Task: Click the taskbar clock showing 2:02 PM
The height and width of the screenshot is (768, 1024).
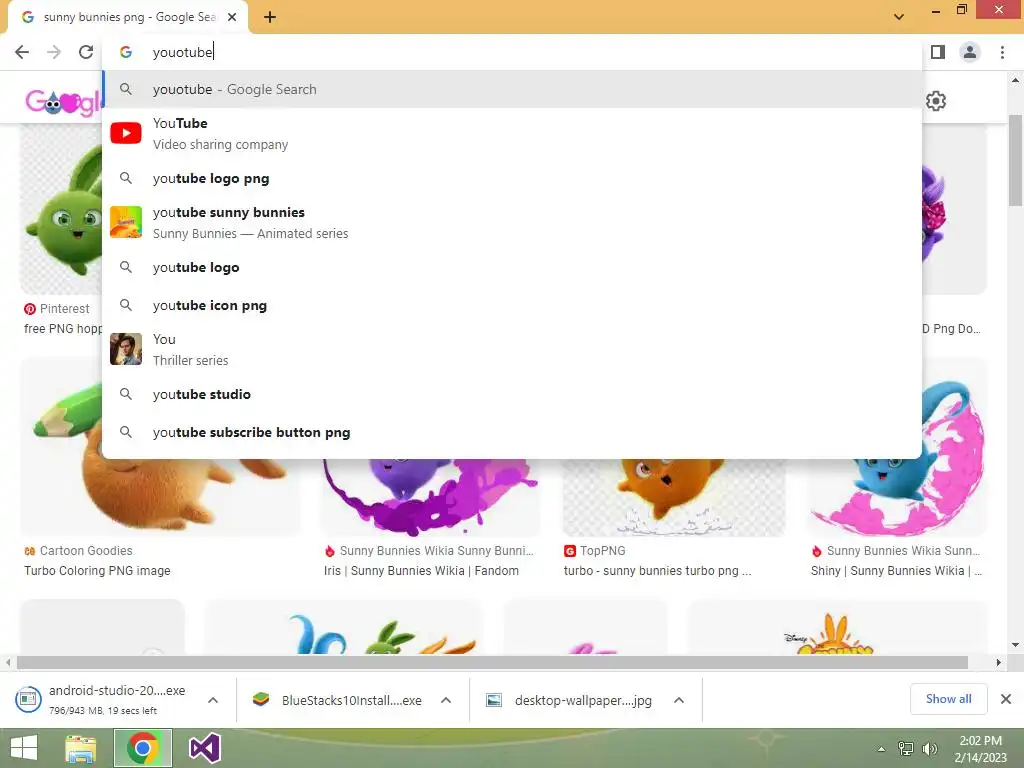Action: (980, 748)
